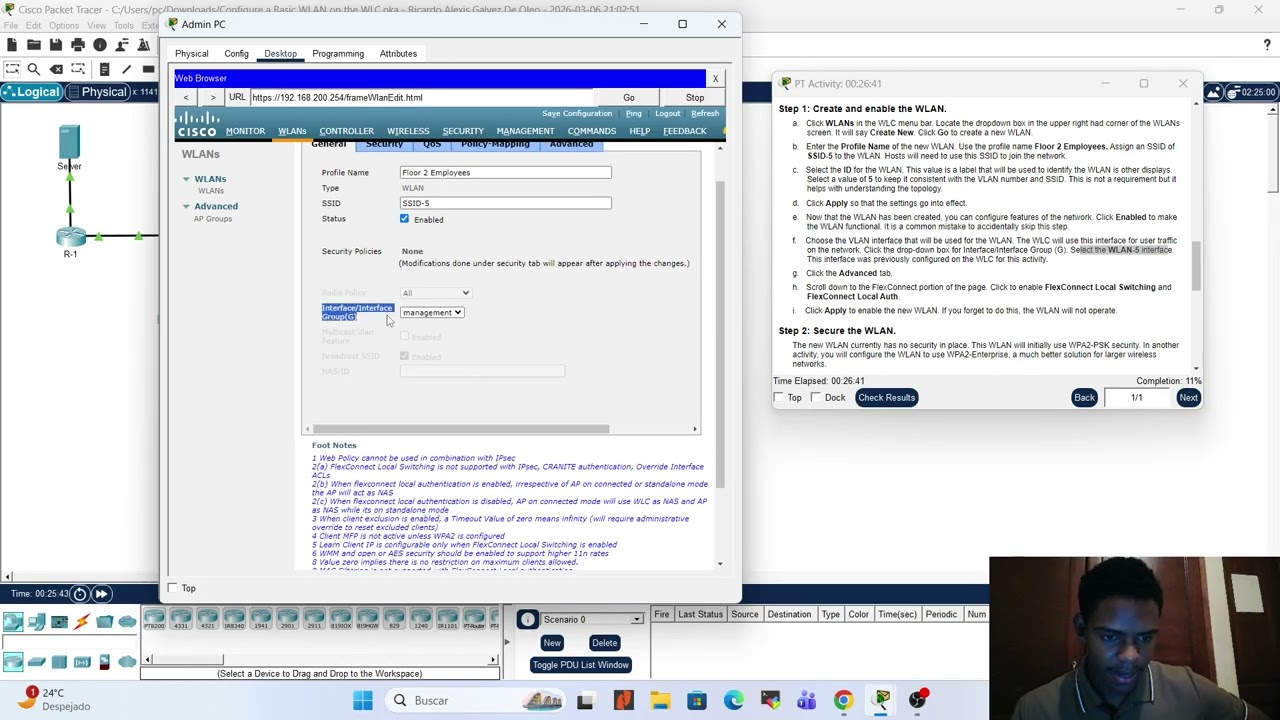Open Microsoft Edge from the taskbar
Screen dimensions: 1280x720
click(x=734, y=700)
